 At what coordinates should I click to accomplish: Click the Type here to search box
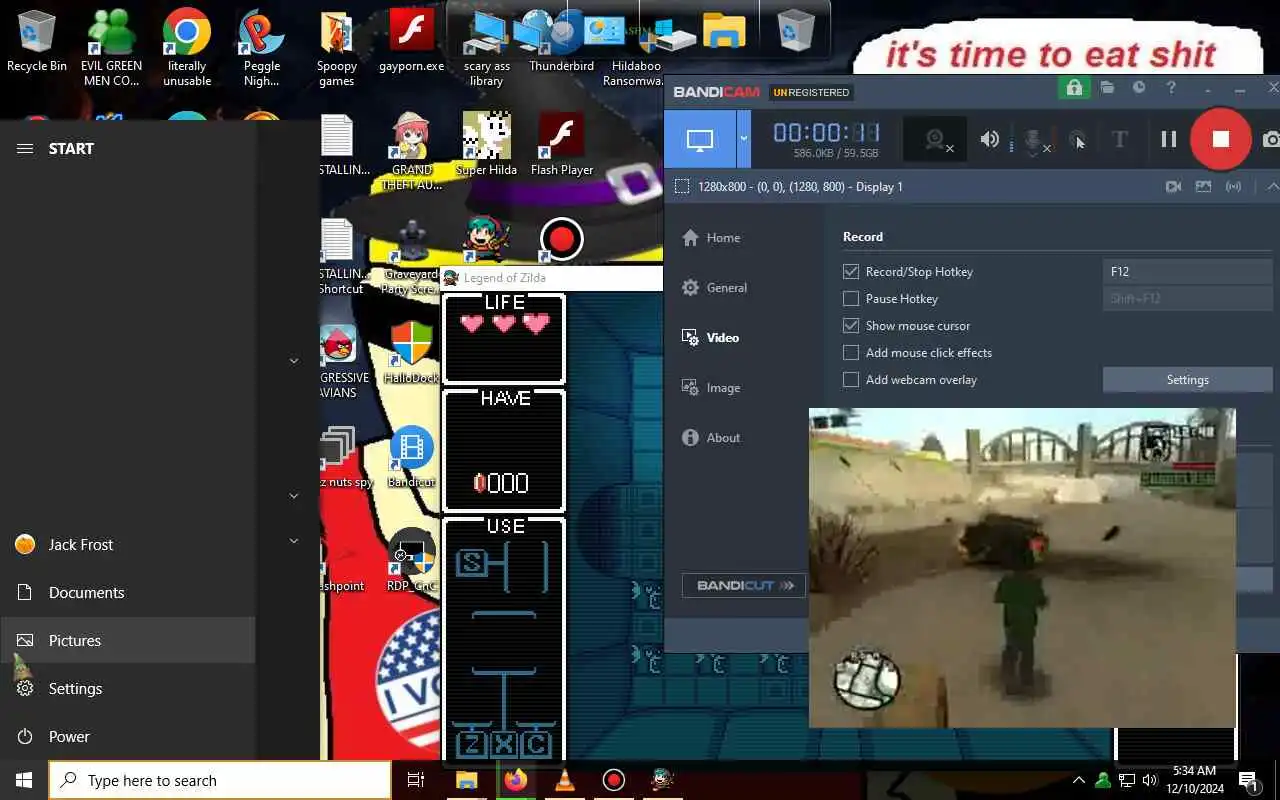point(220,780)
